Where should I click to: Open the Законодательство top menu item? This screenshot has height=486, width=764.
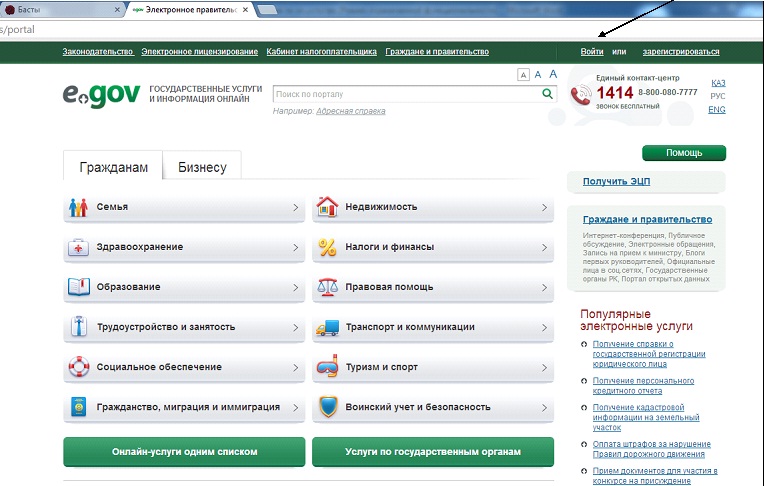97,51
